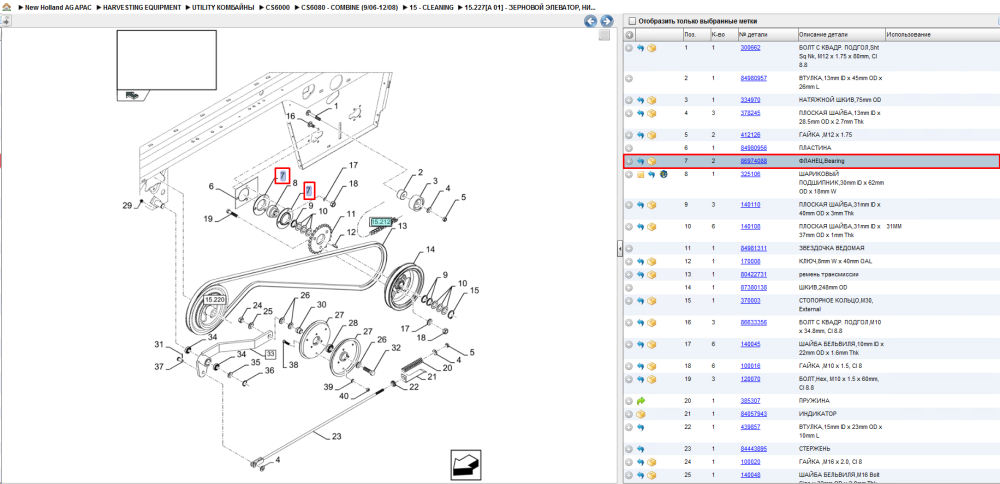
Task: Open 15 - CLEANING breadcrumb
Action: tap(432, 7)
